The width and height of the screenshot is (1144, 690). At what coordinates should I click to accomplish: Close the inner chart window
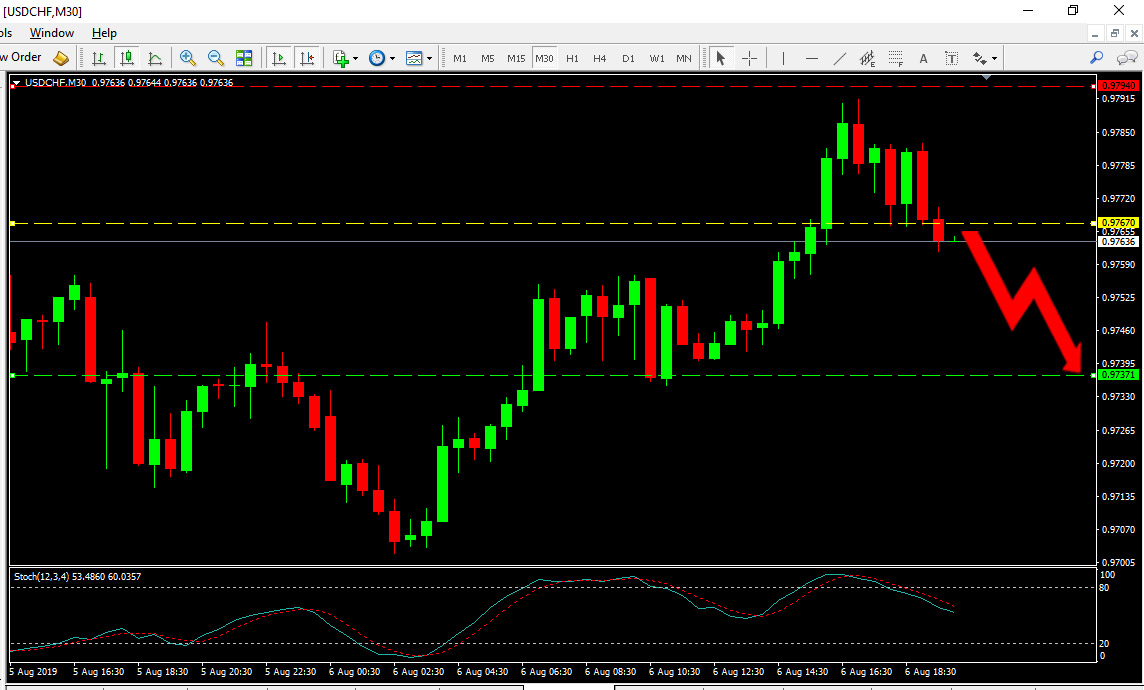pos(1135,34)
